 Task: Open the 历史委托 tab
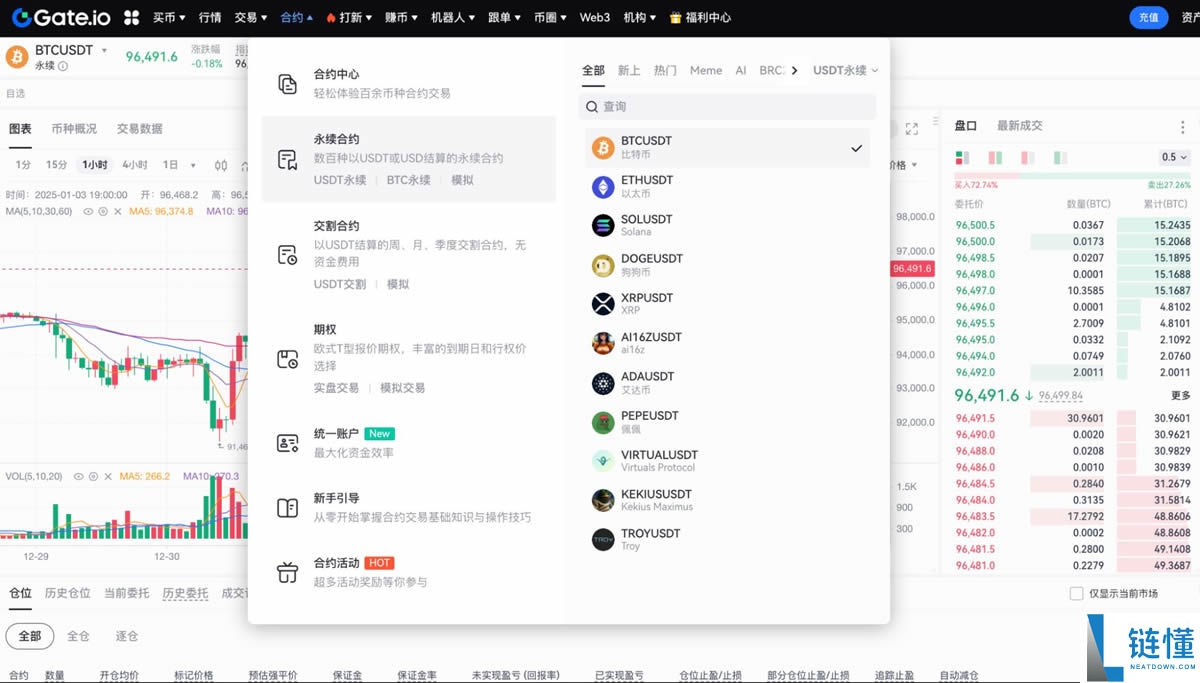186,593
